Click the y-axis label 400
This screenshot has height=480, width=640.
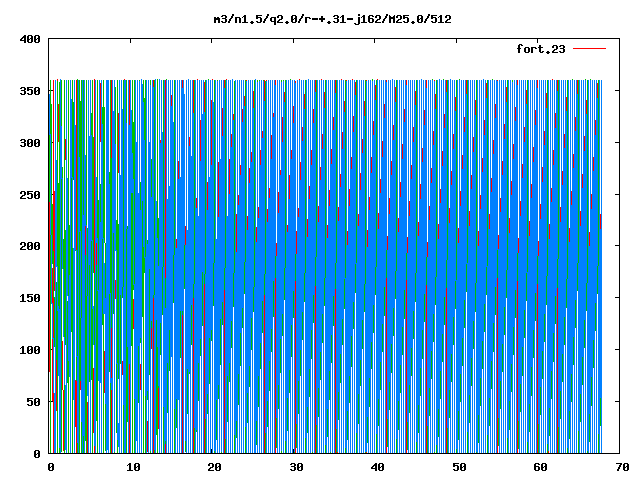click(30, 39)
